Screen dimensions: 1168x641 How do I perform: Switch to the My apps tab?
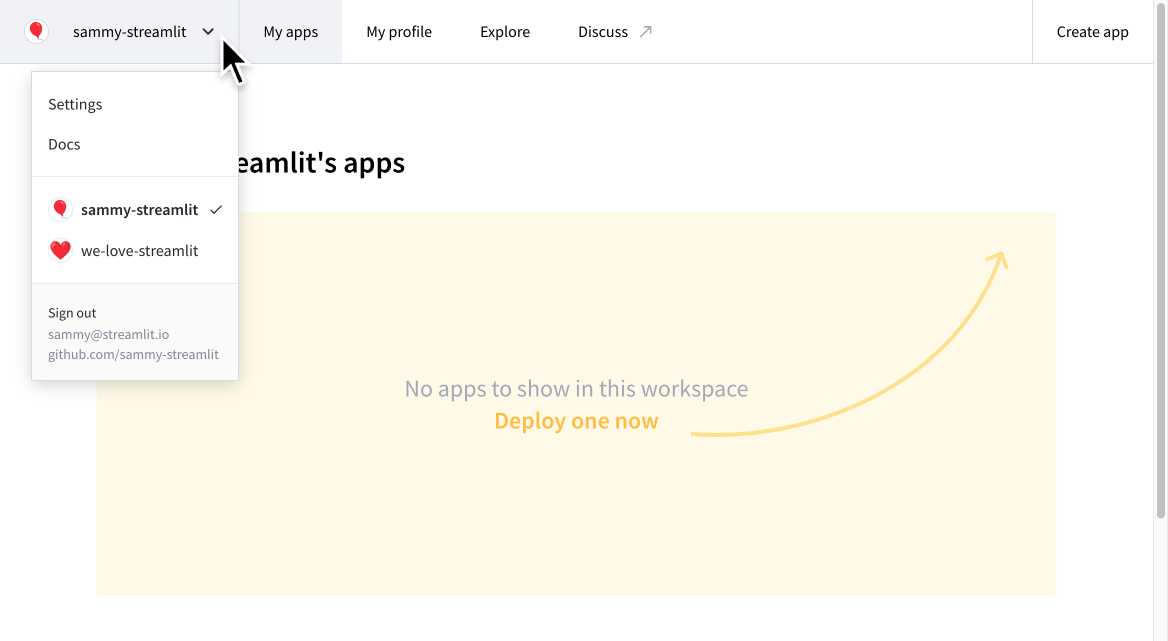point(290,31)
